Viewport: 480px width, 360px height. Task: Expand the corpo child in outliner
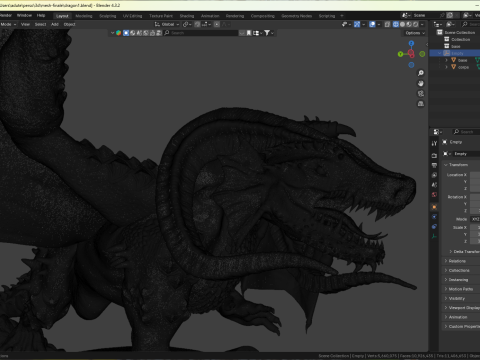tap(446, 67)
